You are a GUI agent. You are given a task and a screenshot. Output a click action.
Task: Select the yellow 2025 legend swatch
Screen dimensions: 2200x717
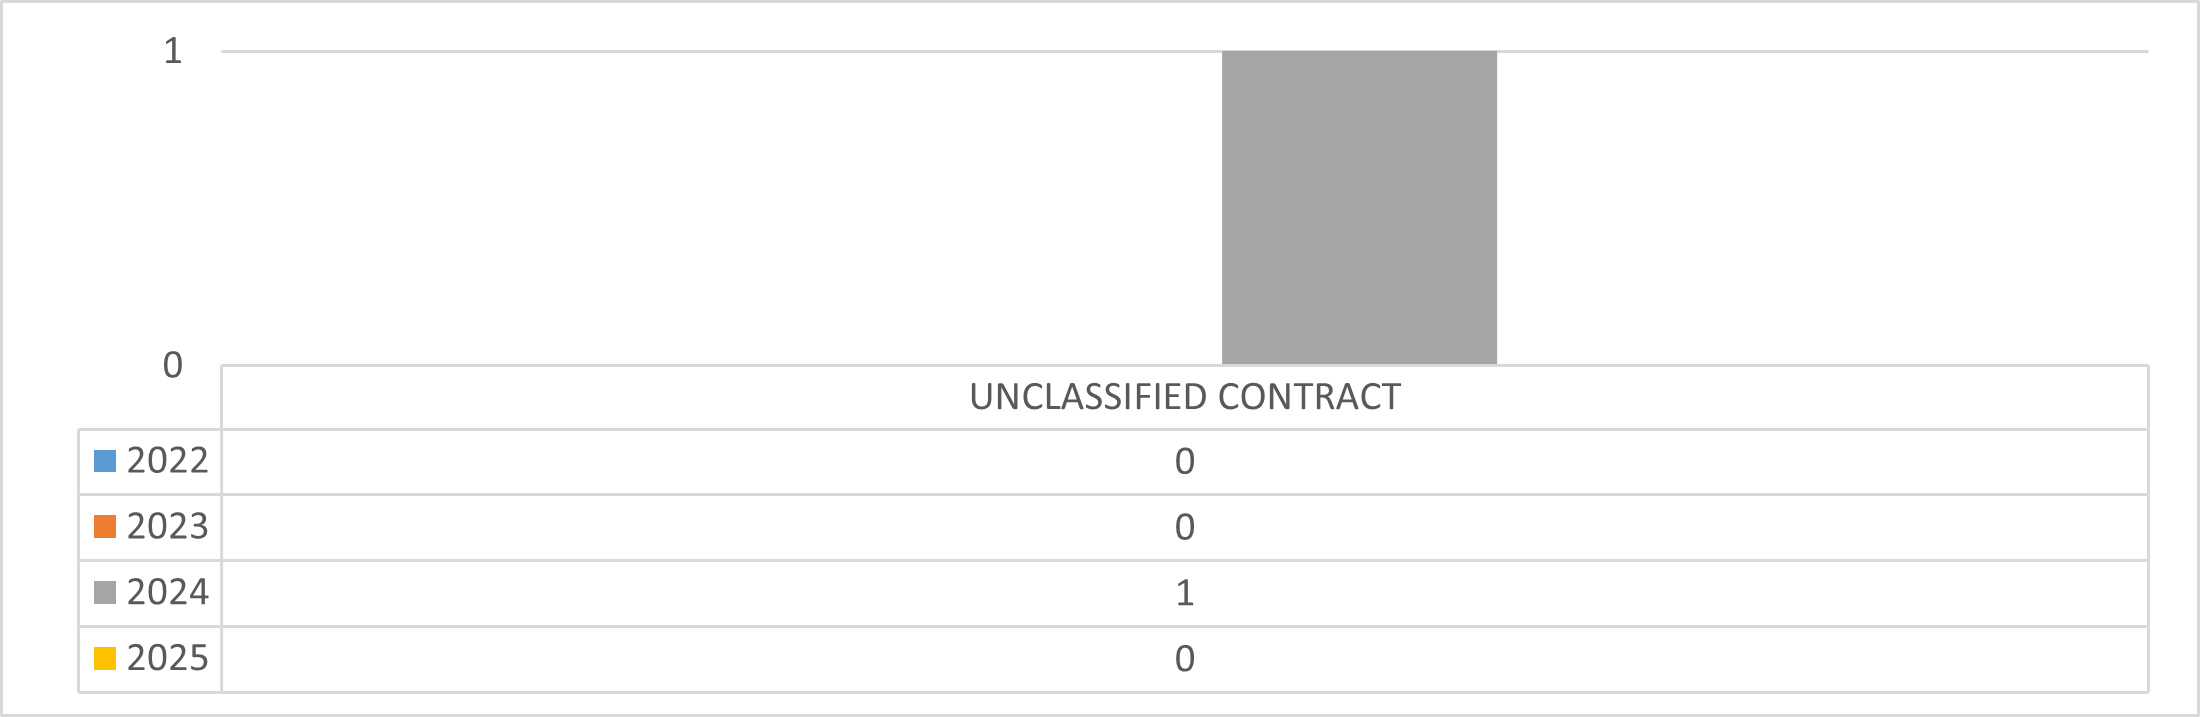105,659
